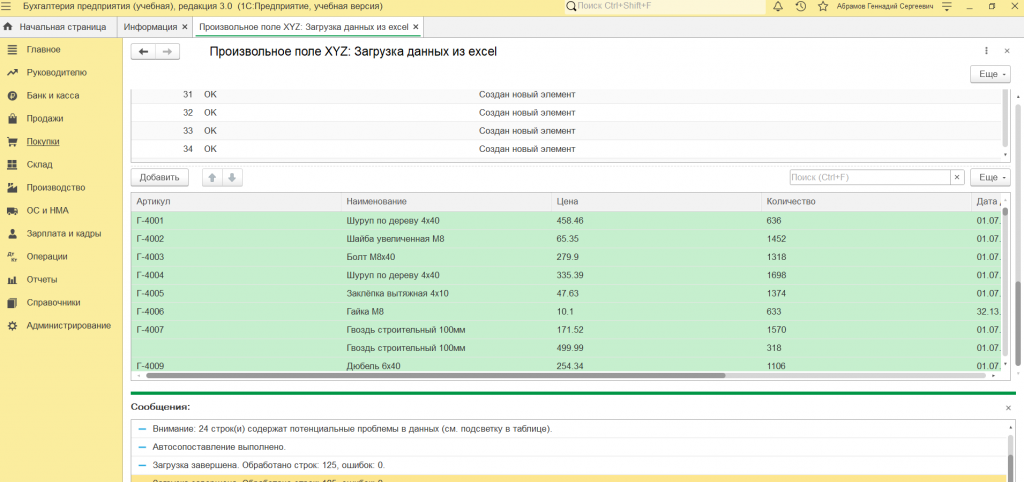Open table Еще dropdown
The image size is (1024, 482).
(x=991, y=178)
